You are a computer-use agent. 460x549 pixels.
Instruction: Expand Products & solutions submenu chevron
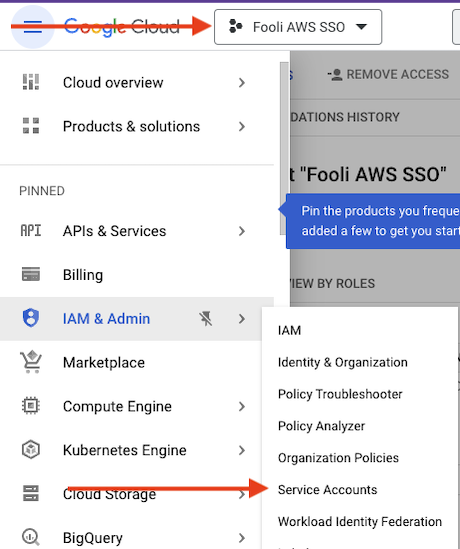point(242,126)
